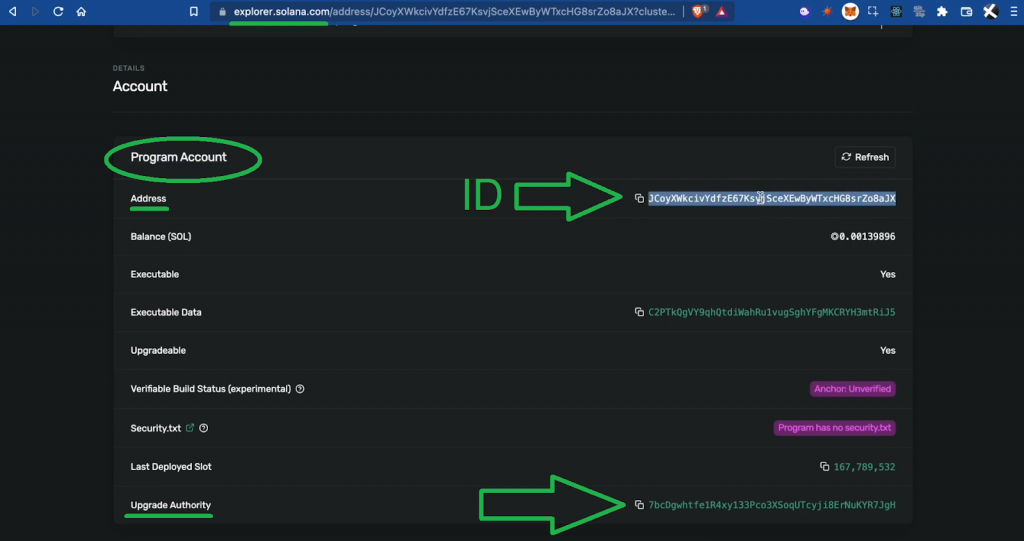
Task: Go to the browser home page
Action: click(x=81, y=11)
